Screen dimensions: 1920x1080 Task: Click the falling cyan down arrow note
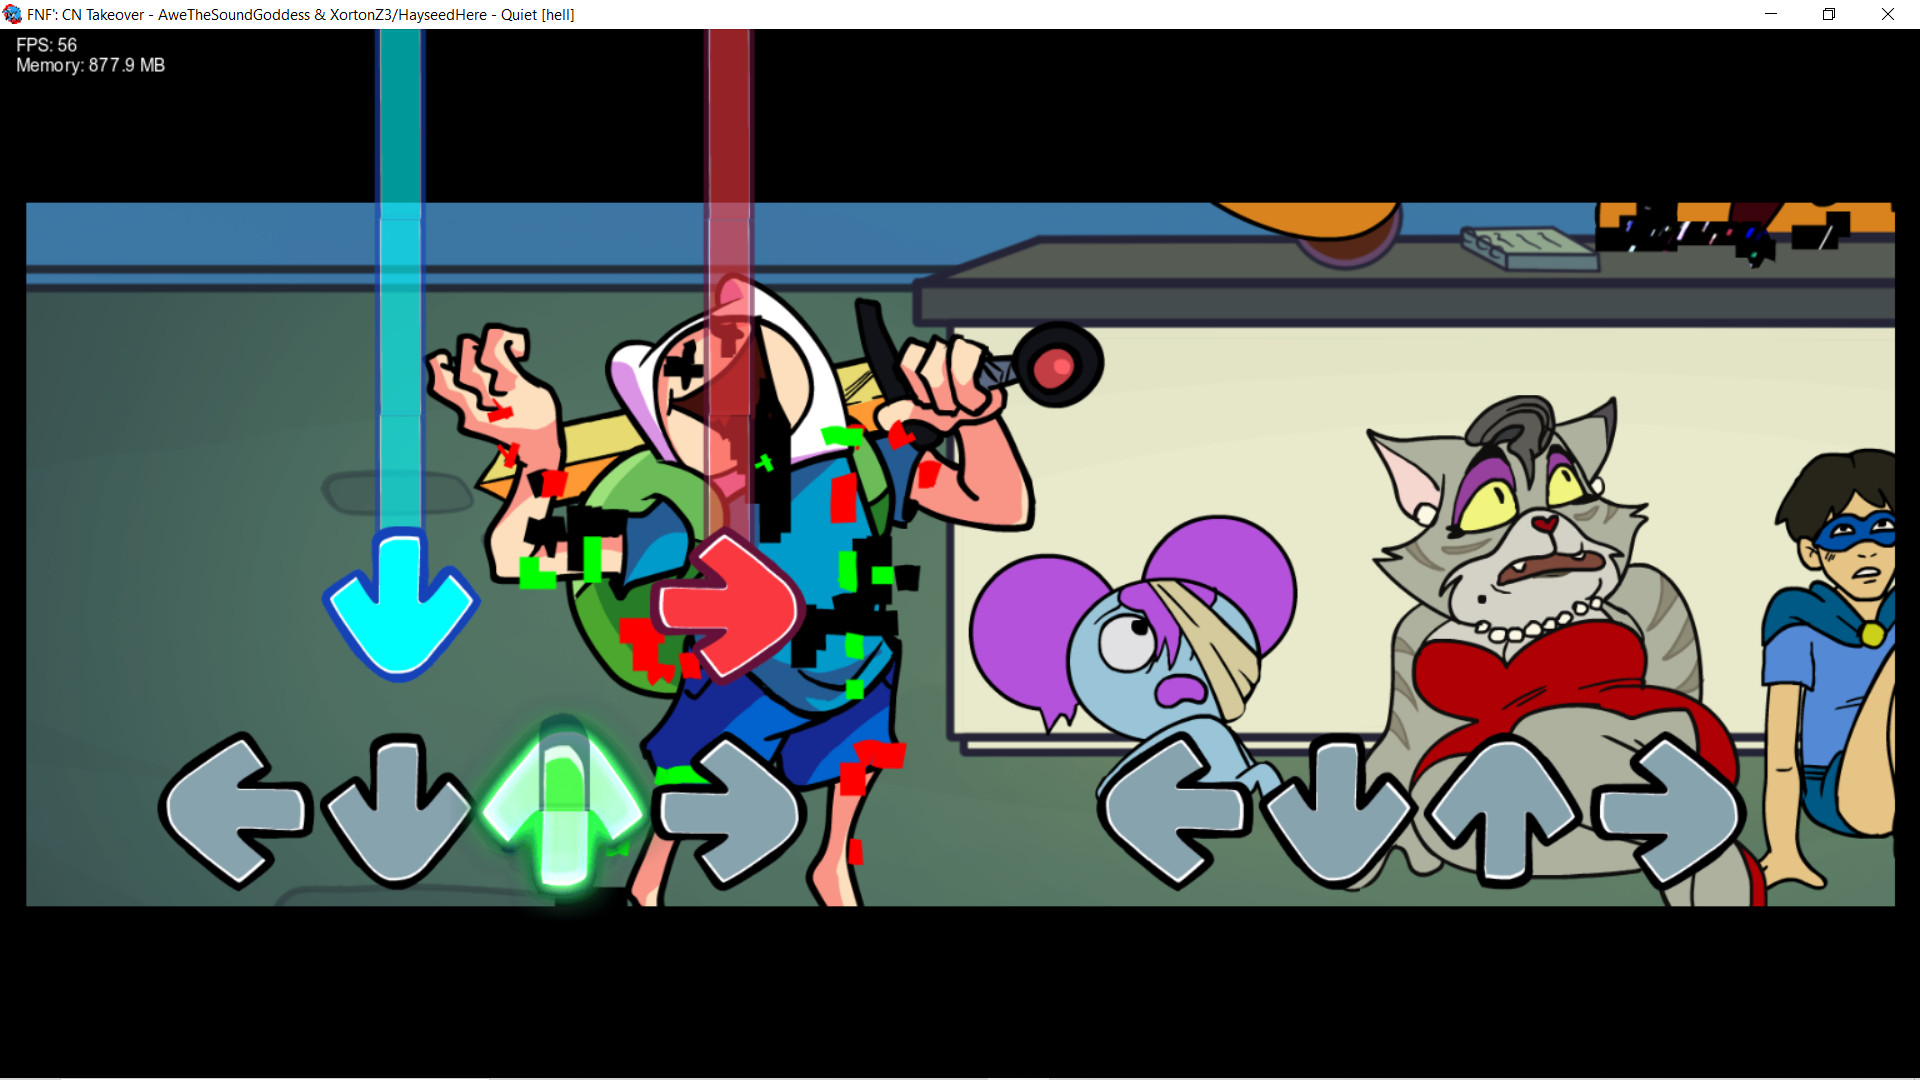click(400, 605)
